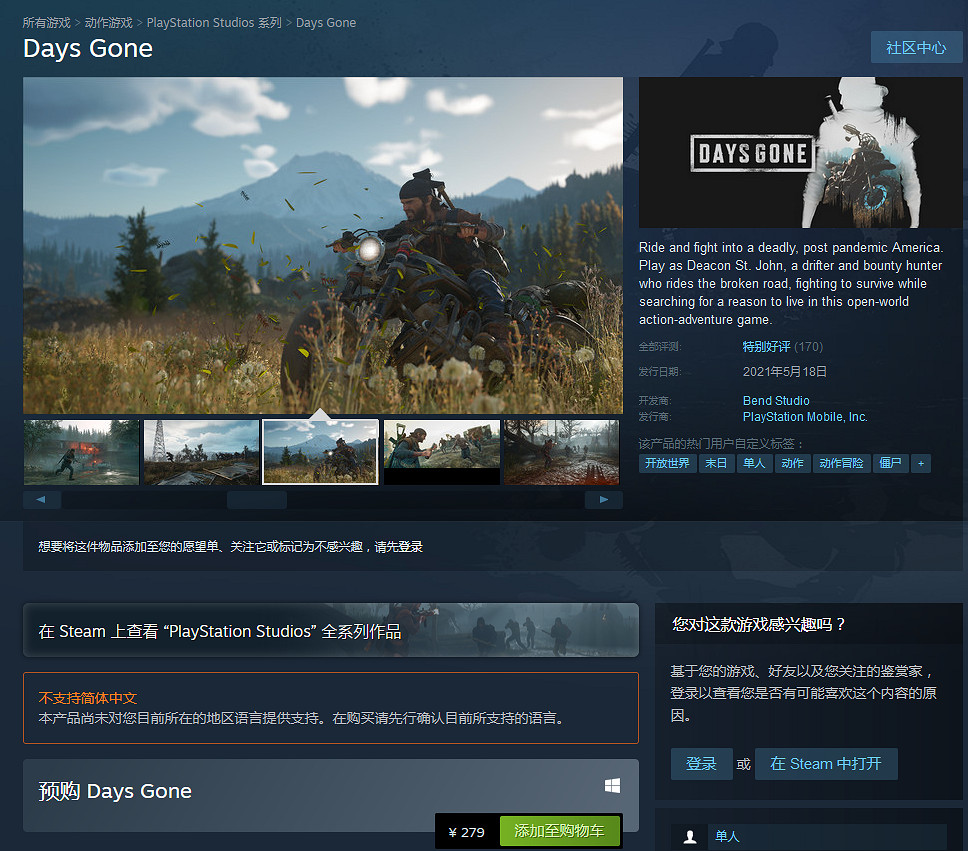Screen dimensions: 968x851
Task: Select the fourth screenshot thumbnail
Action: tap(441, 452)
